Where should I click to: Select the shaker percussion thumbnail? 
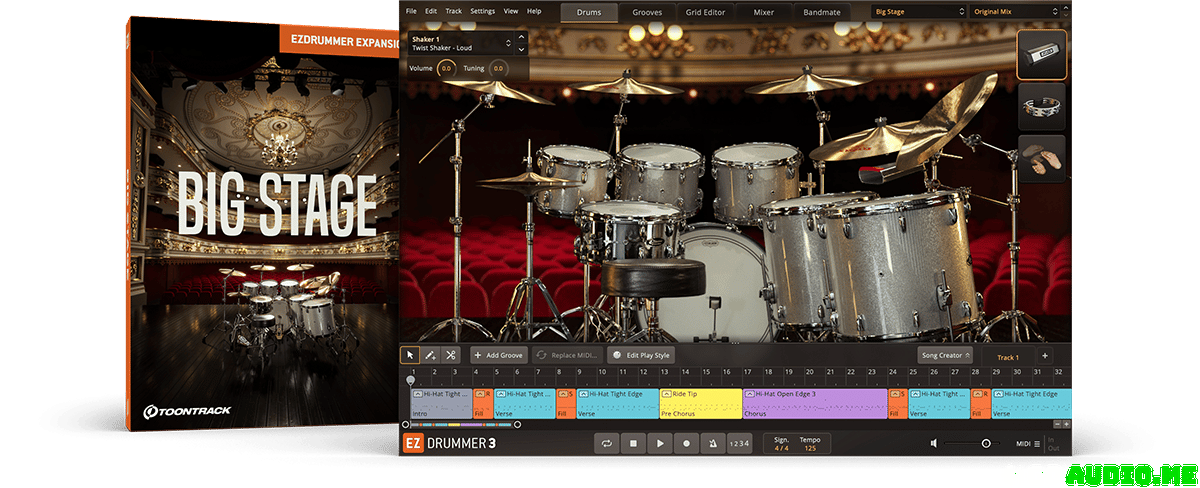point(1042,55)
